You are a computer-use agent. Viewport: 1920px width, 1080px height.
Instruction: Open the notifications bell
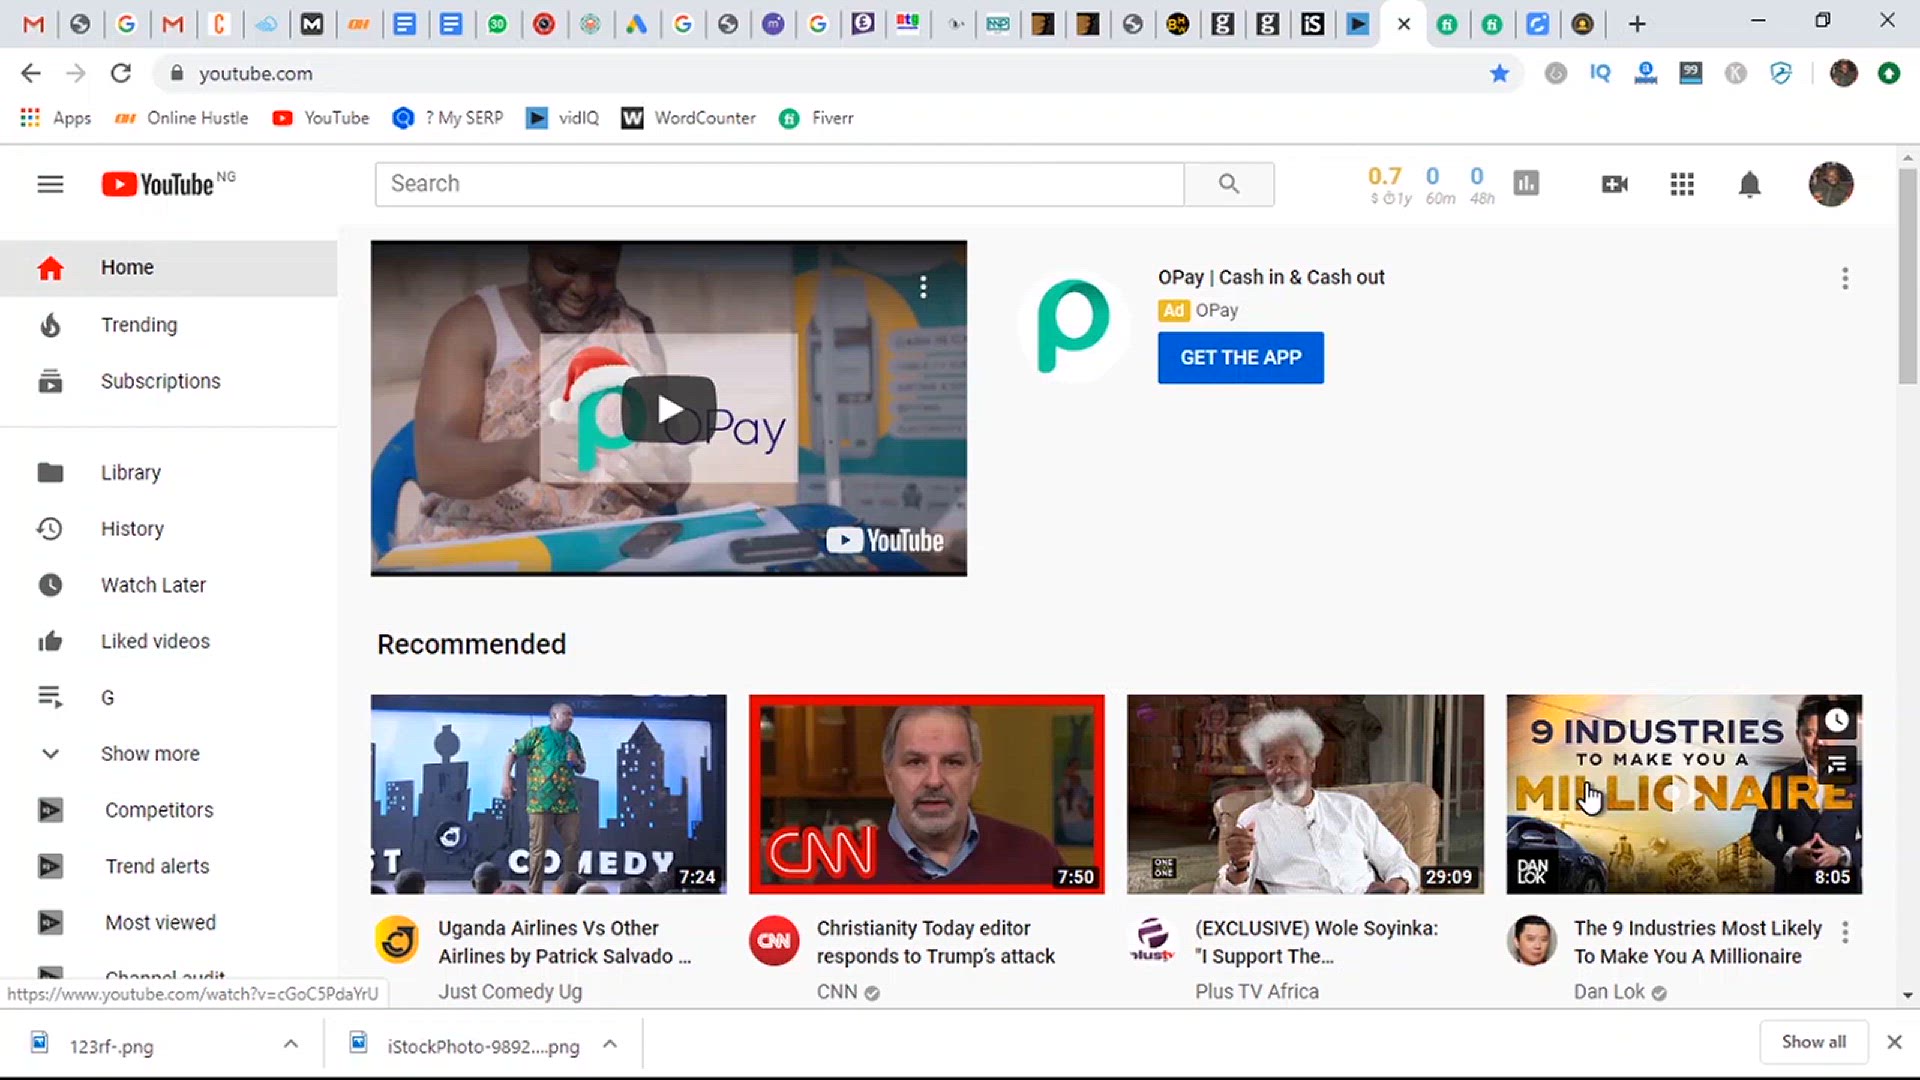(1749, 184)
